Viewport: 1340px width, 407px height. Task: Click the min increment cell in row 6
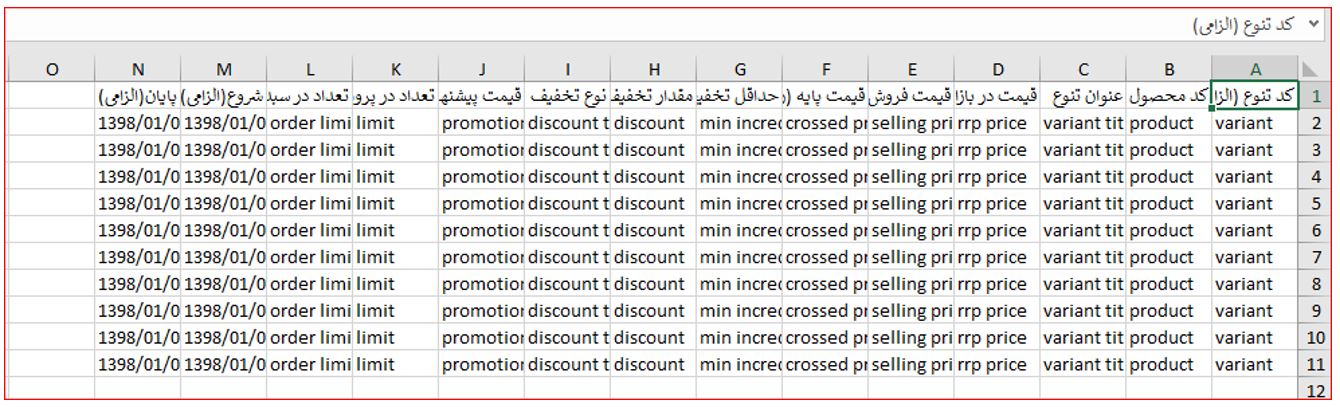739,230
